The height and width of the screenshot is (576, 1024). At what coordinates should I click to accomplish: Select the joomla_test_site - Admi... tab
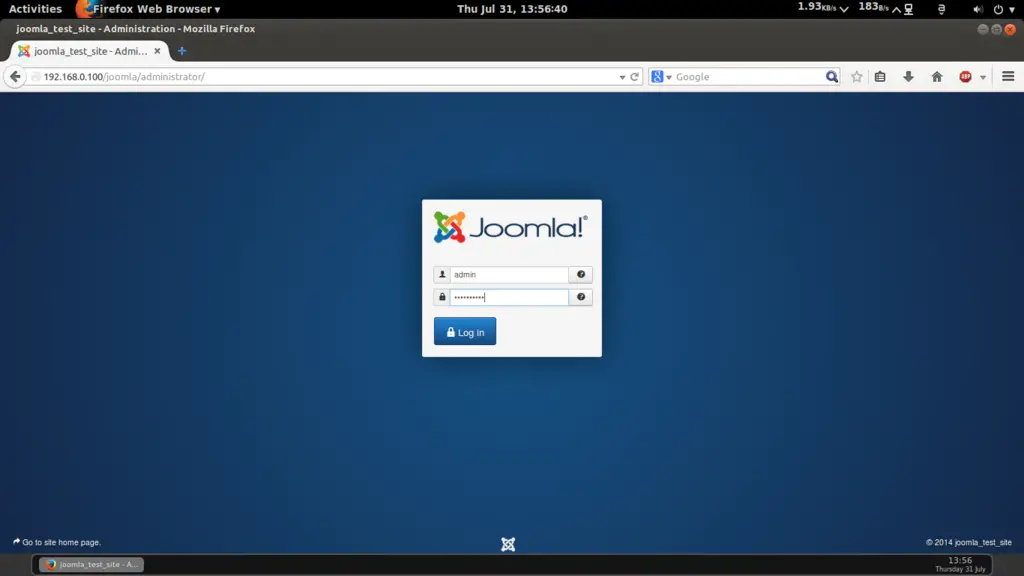tap(89, 51)
